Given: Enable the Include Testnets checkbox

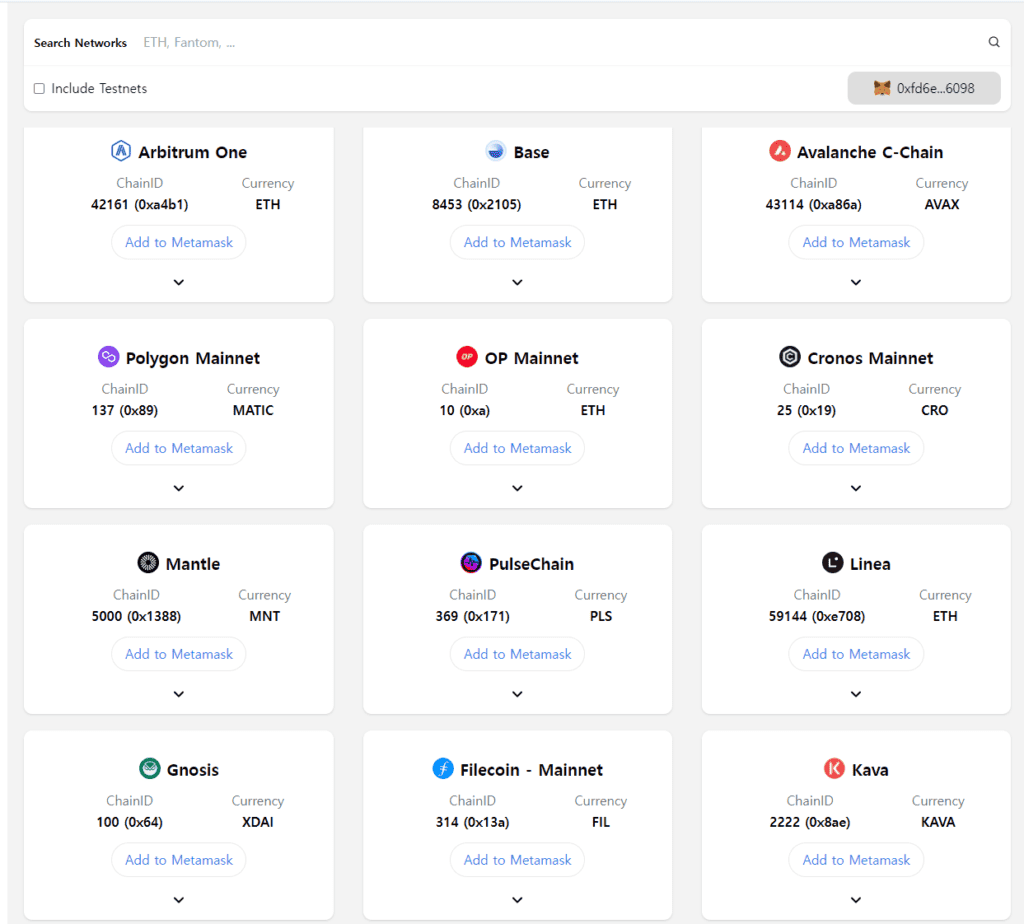Looking at the screenshot, I should (38, 88).
